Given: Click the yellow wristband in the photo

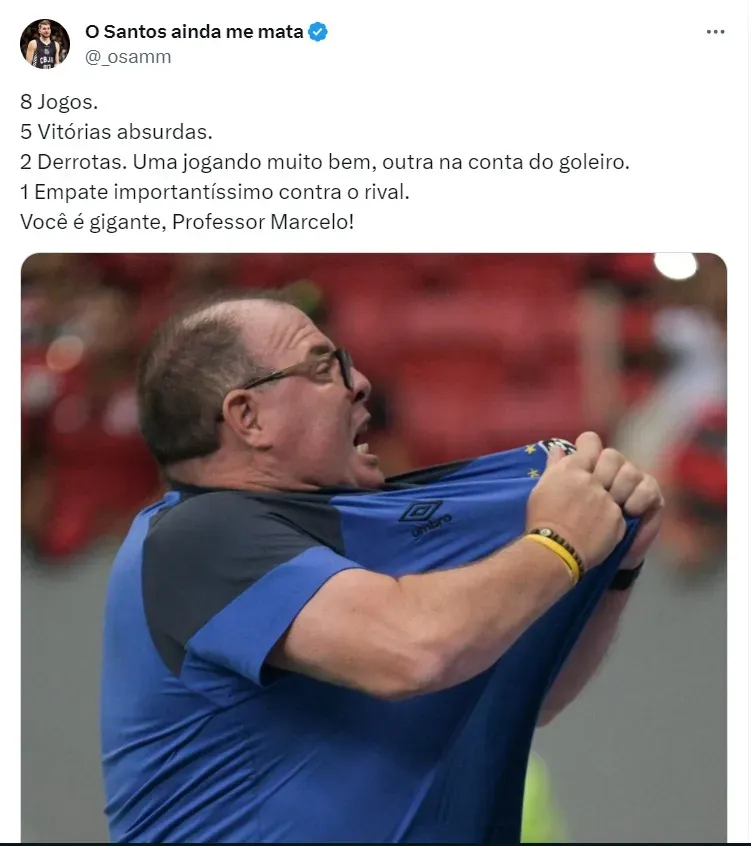Looking at the screenshot, I should (x=557, y=556).
